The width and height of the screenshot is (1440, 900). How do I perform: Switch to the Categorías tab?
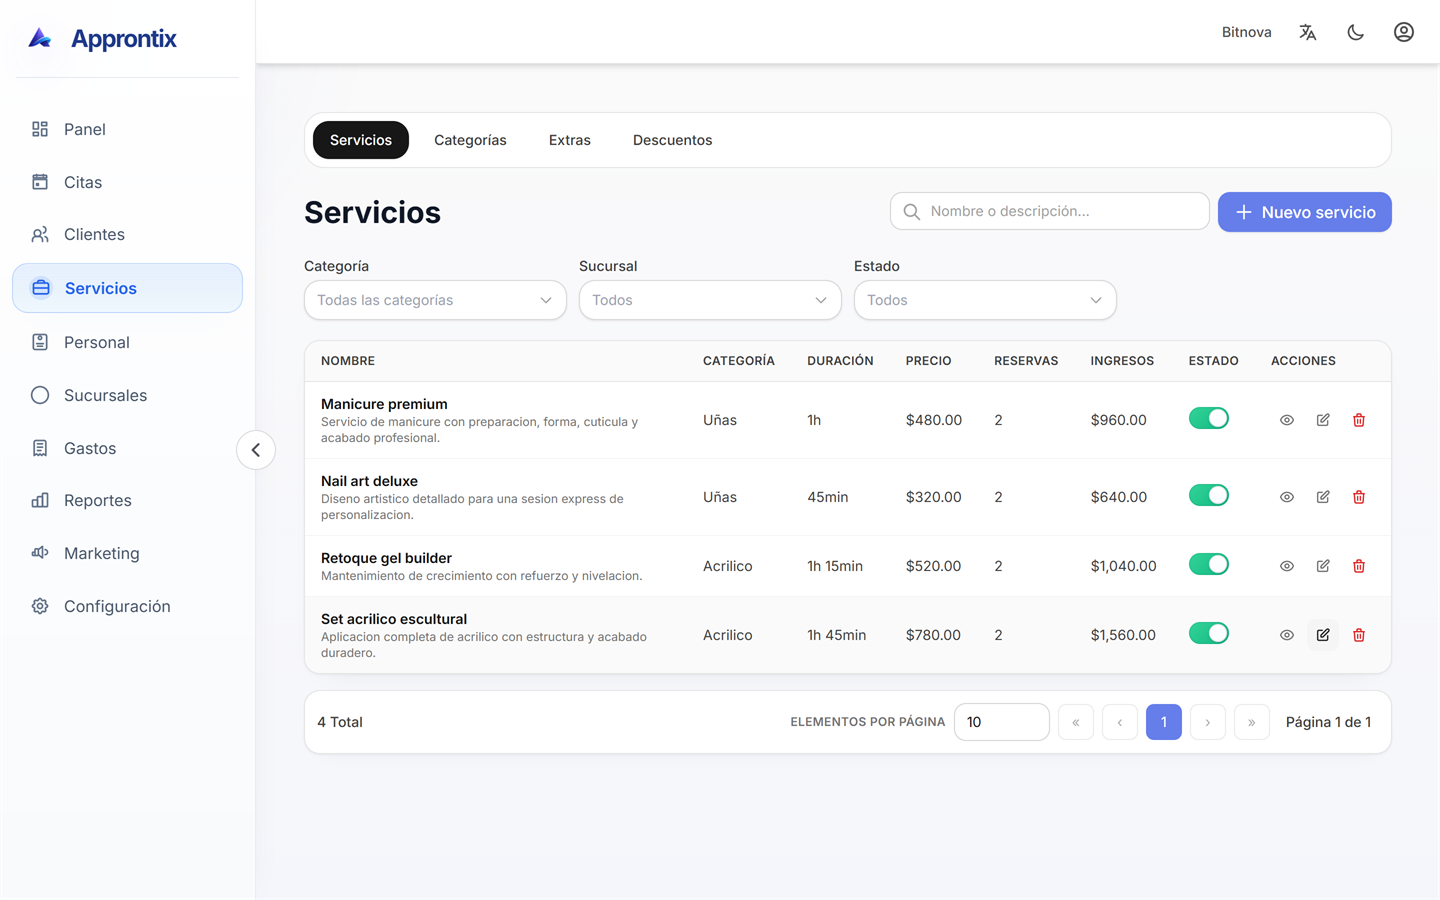click(x=470, y=140)
